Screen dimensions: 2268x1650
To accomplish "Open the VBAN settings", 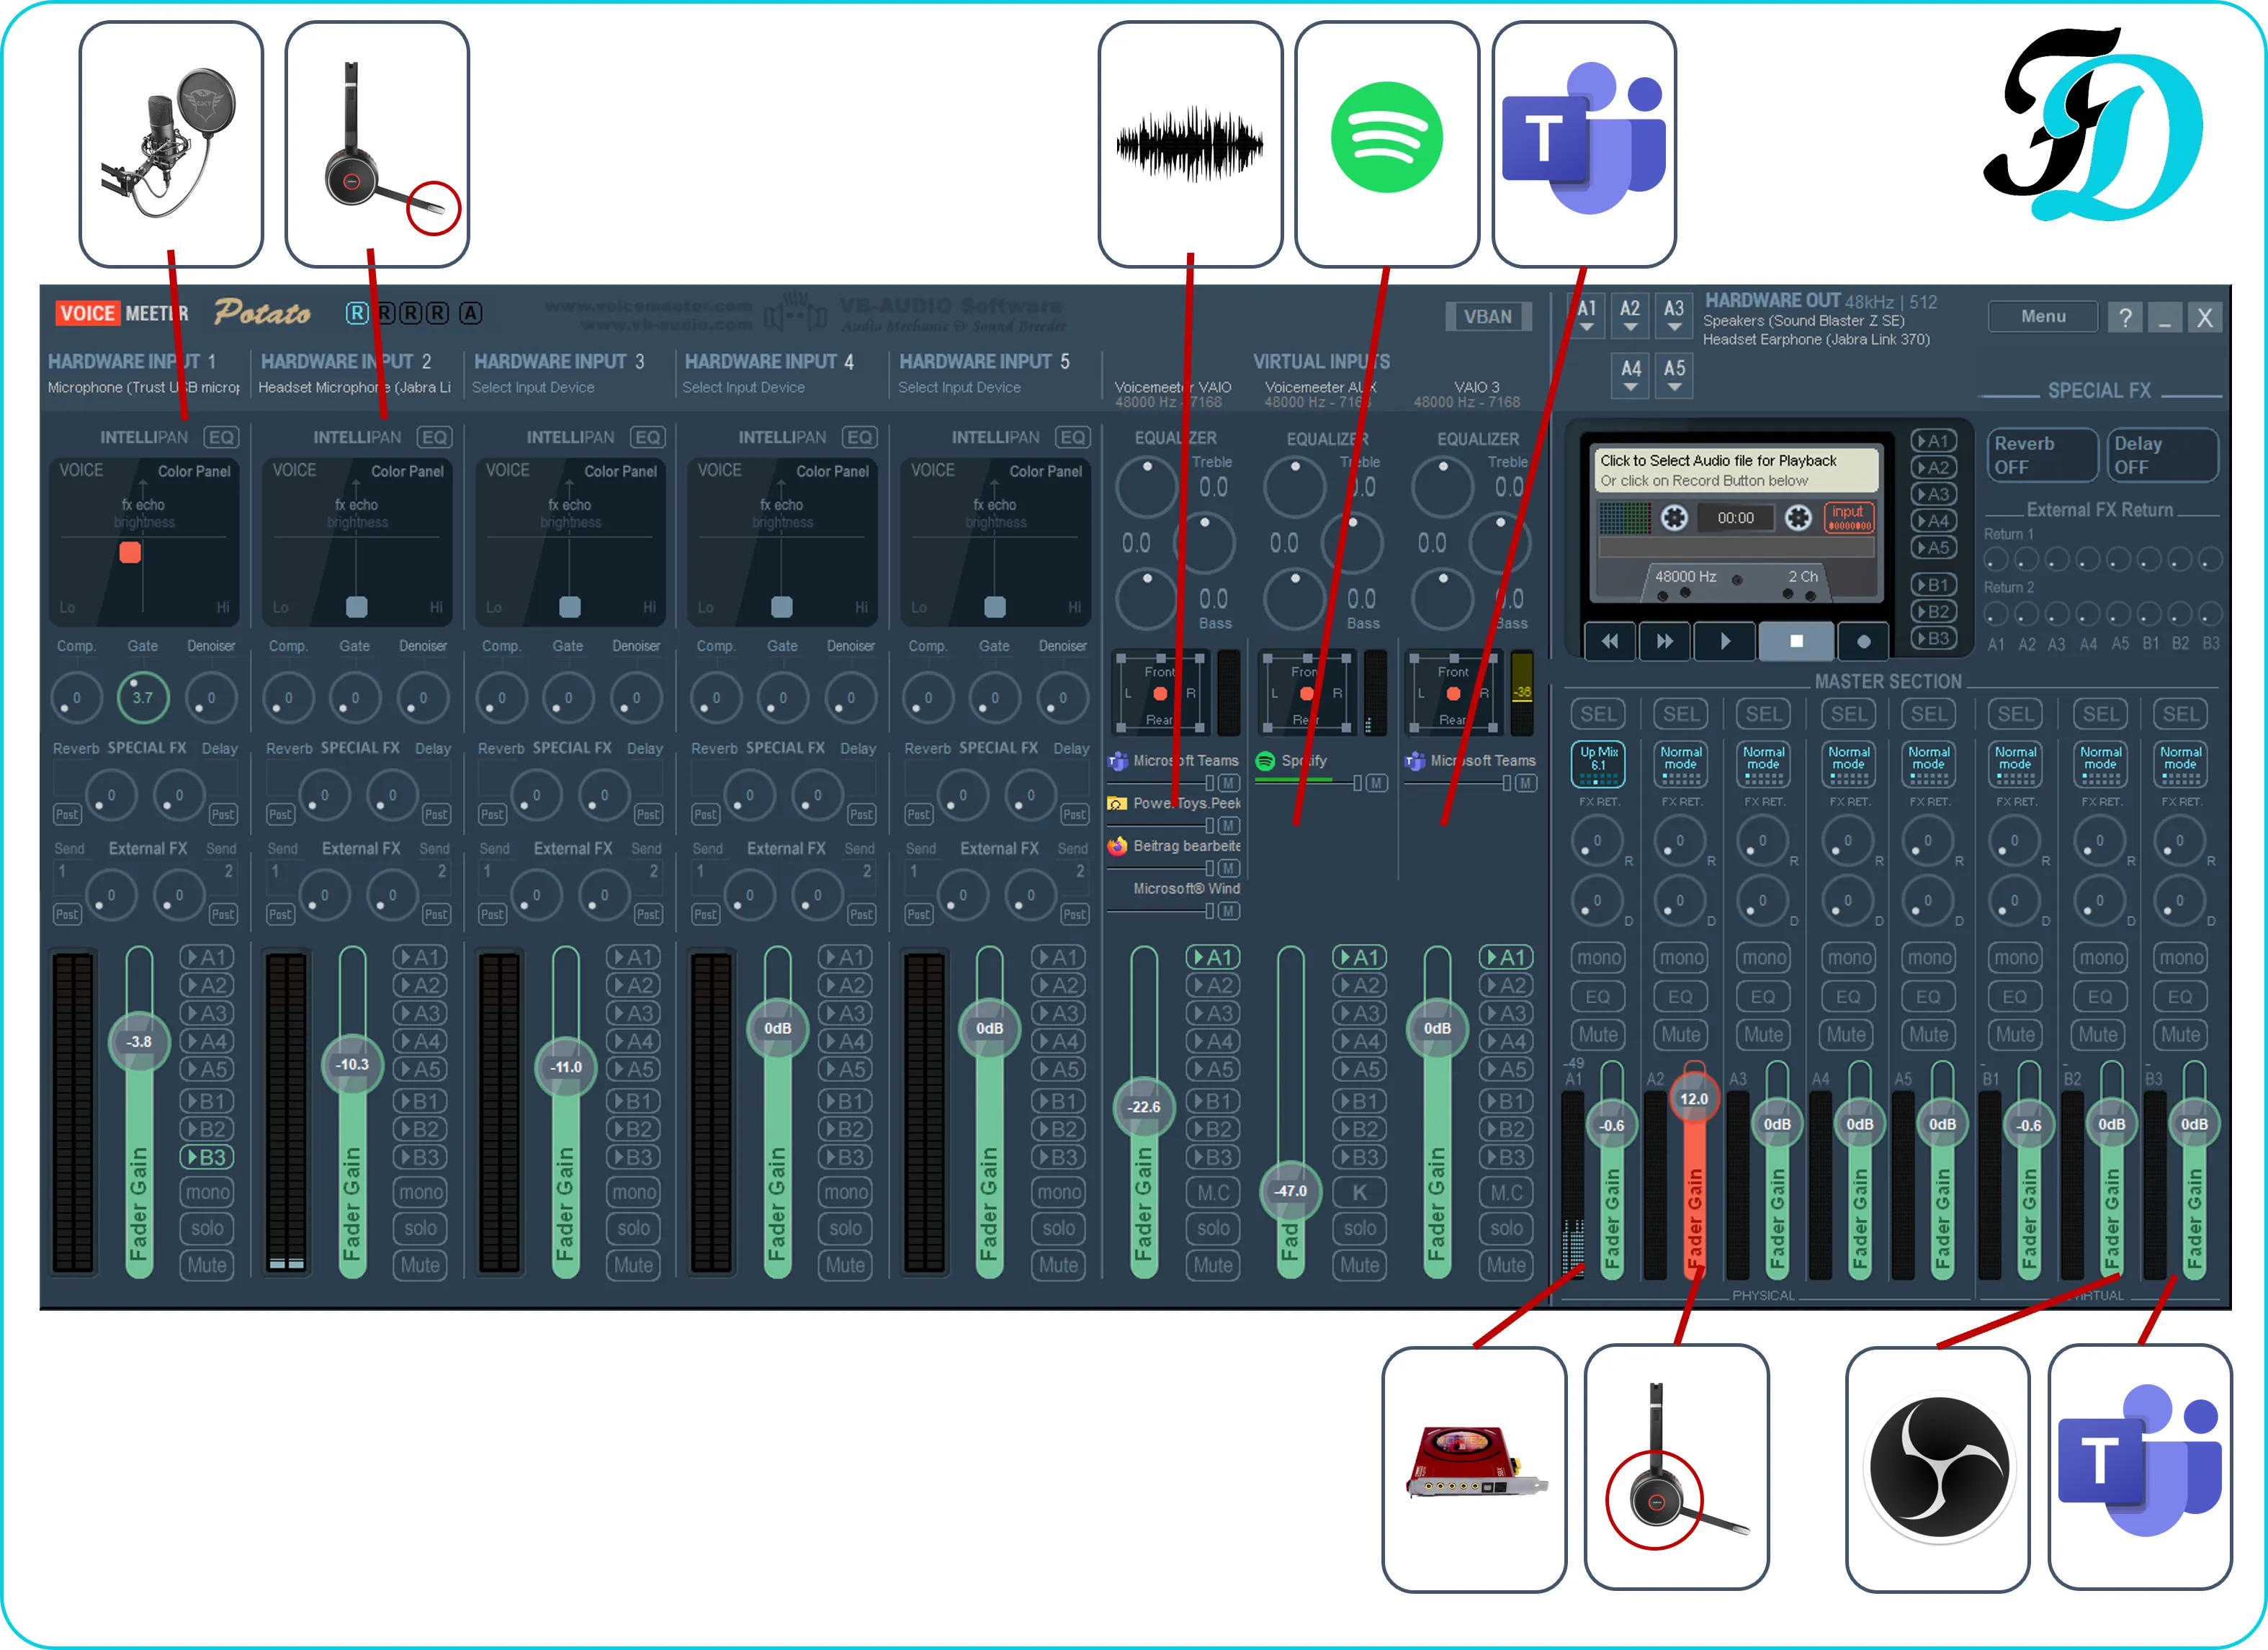I will coord(1487,317).
